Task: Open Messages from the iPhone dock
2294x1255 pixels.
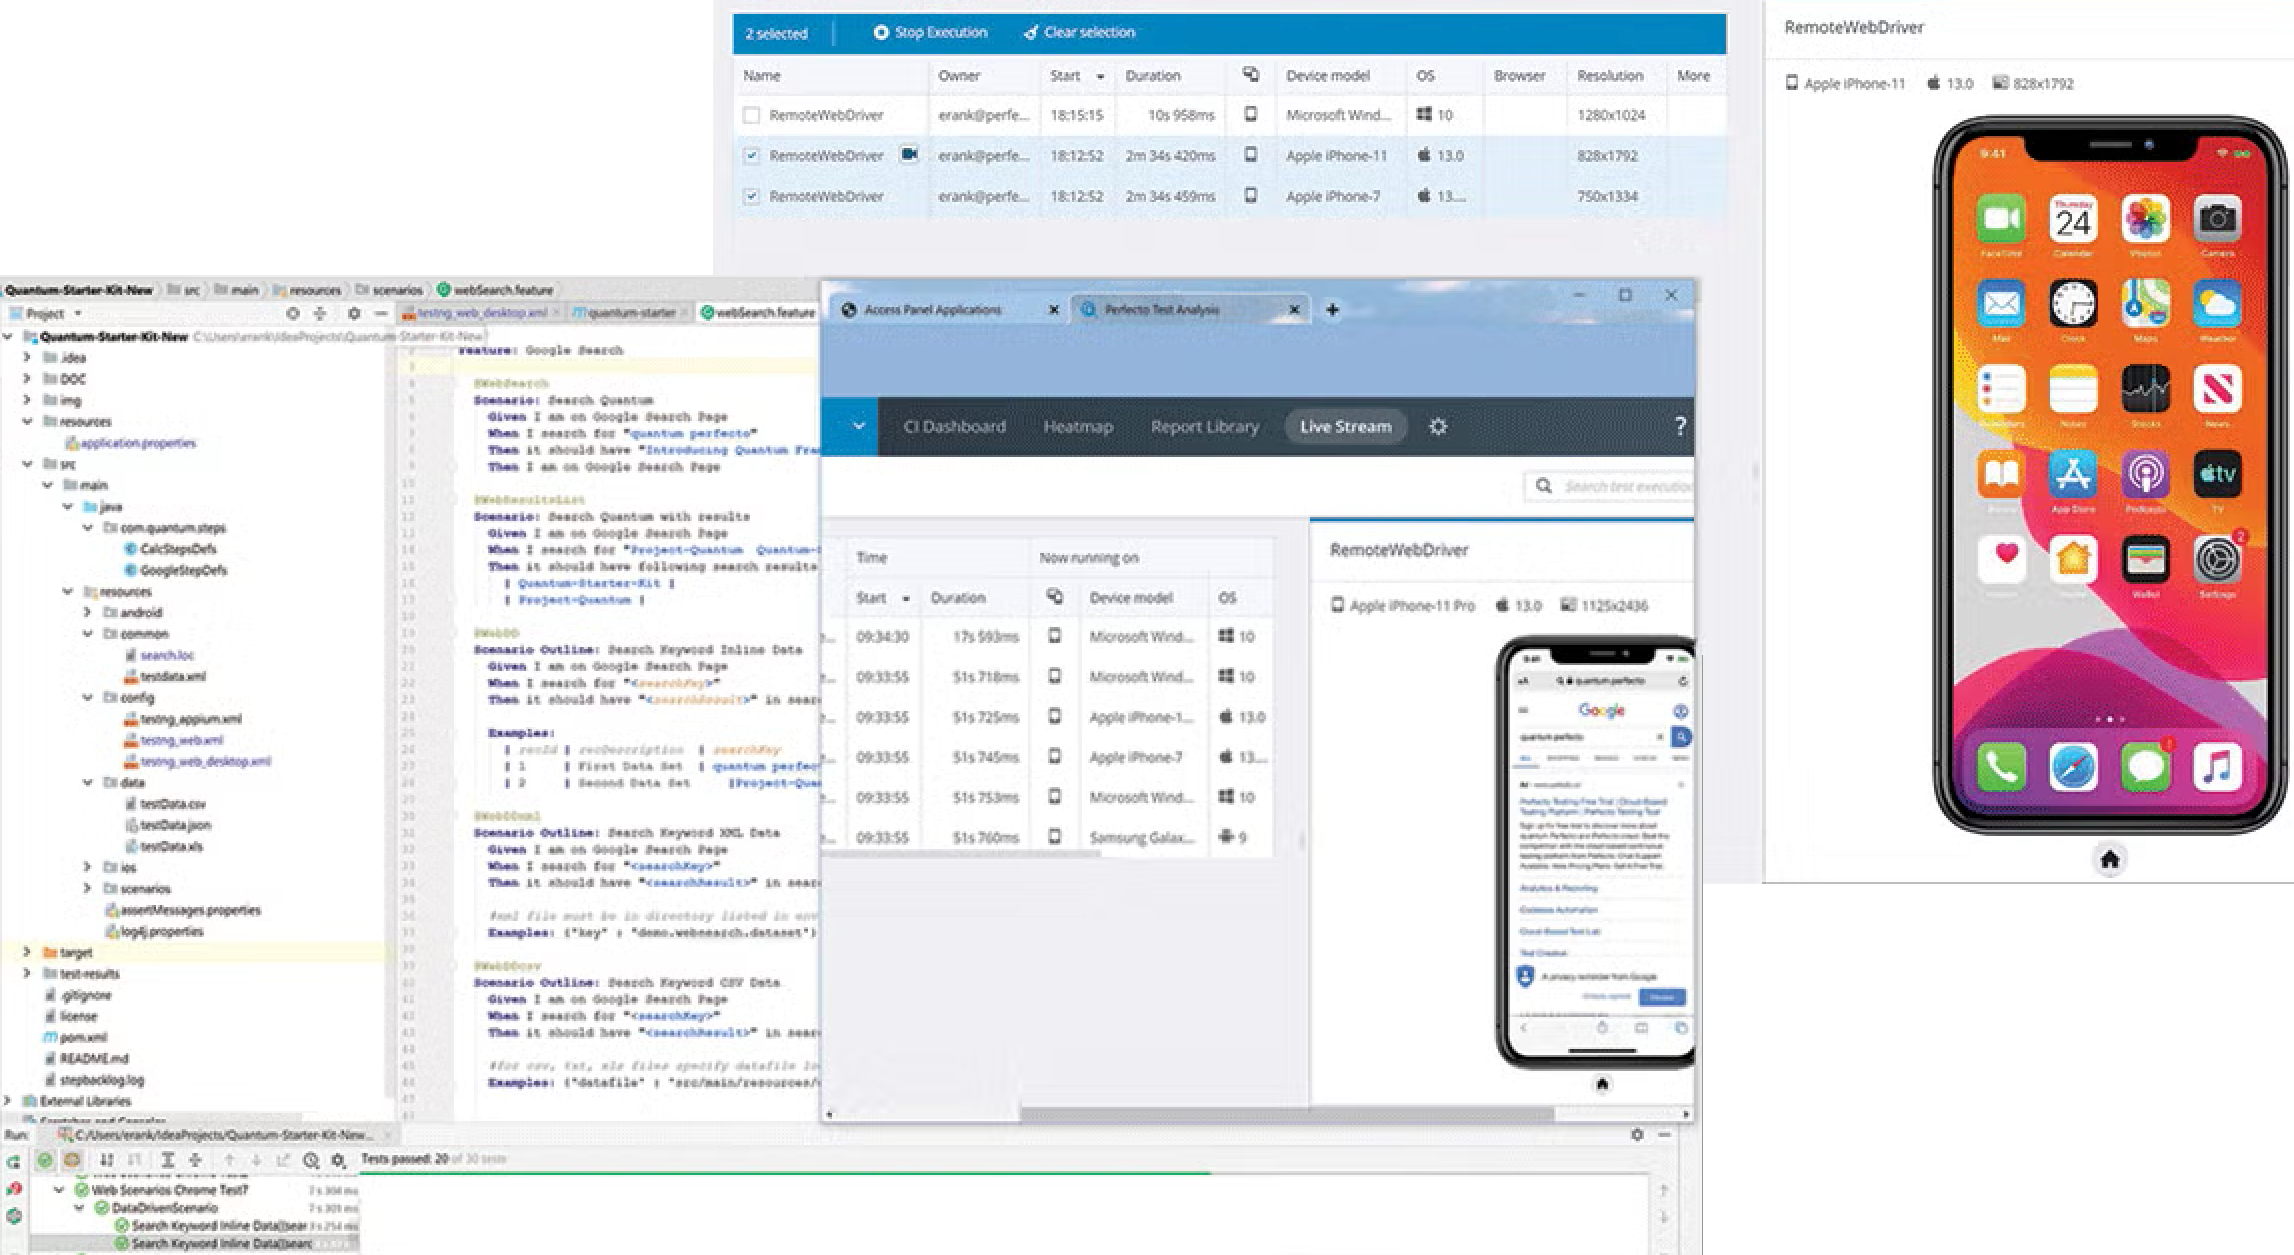Action: [2145, 767]
